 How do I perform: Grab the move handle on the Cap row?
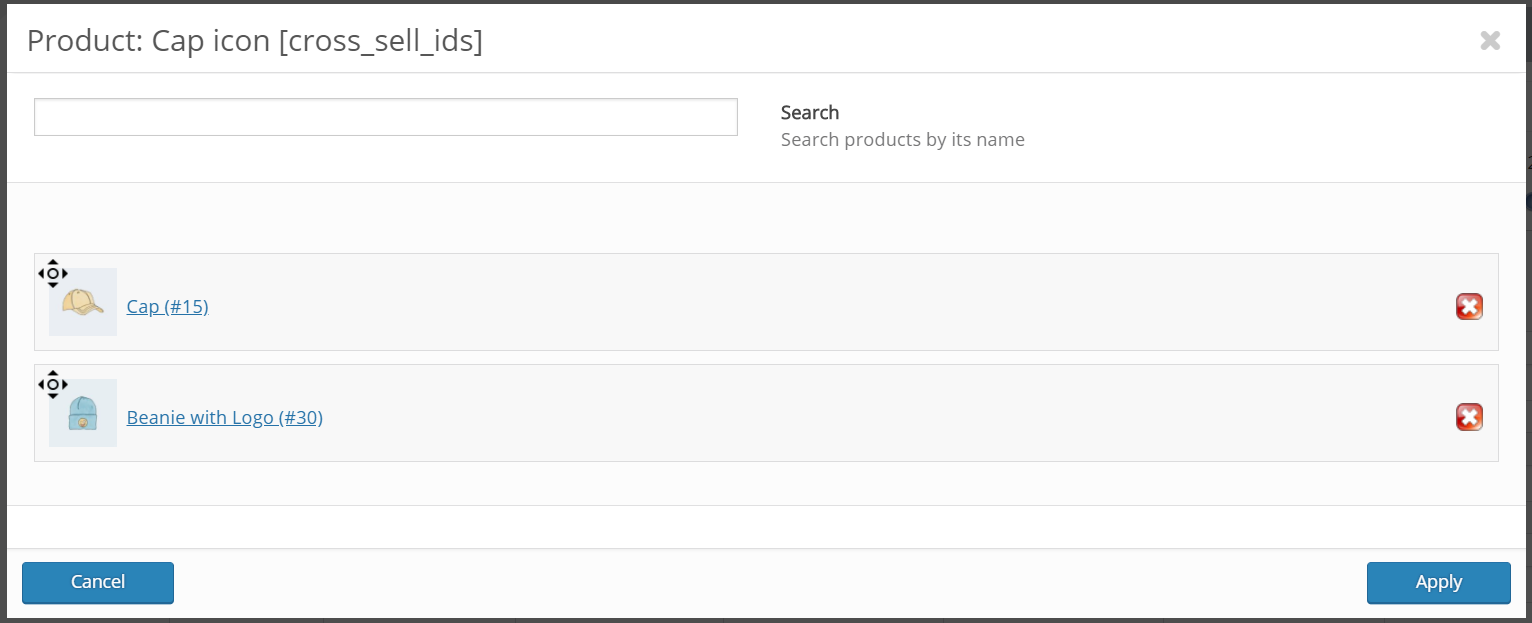pos(53,273)
